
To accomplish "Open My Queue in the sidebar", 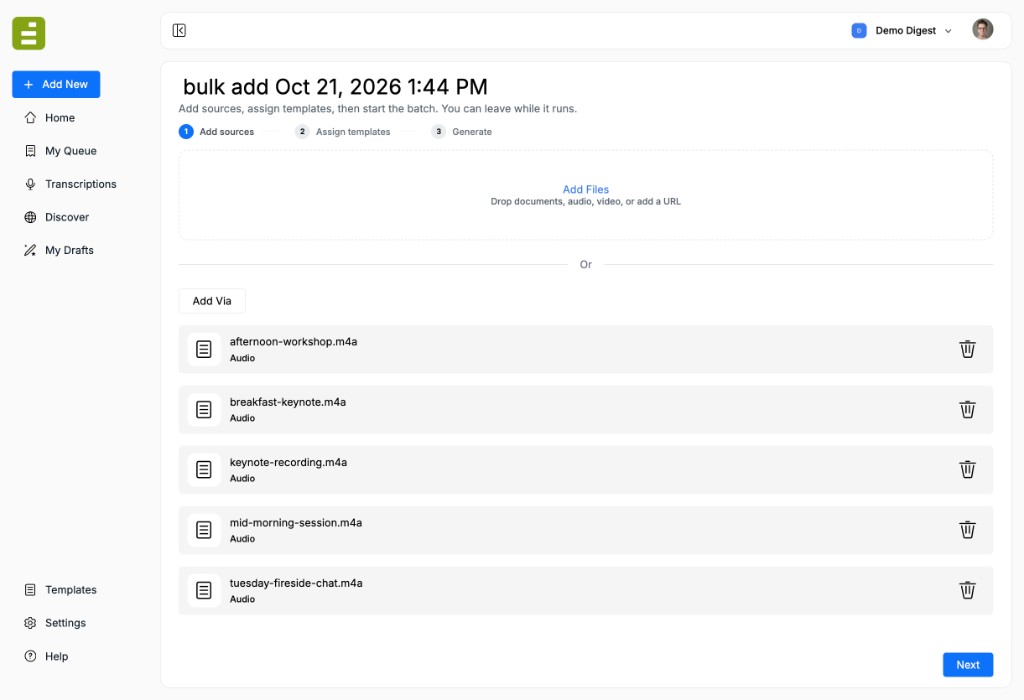I will click(x=71, y=151).
